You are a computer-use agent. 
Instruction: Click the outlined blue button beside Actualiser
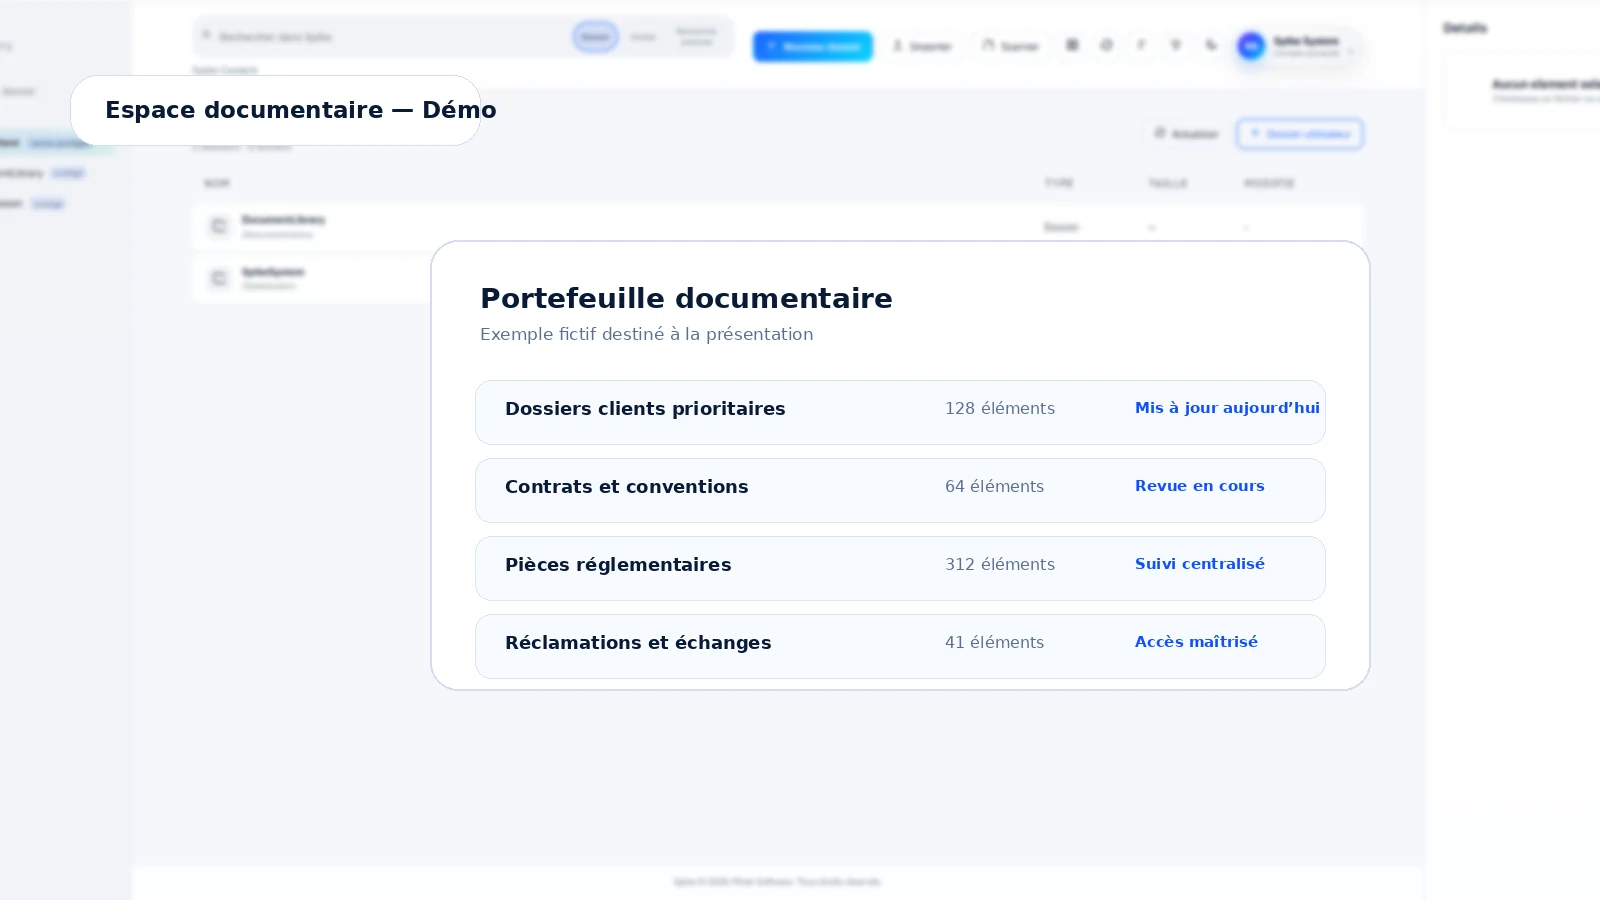1299,134
